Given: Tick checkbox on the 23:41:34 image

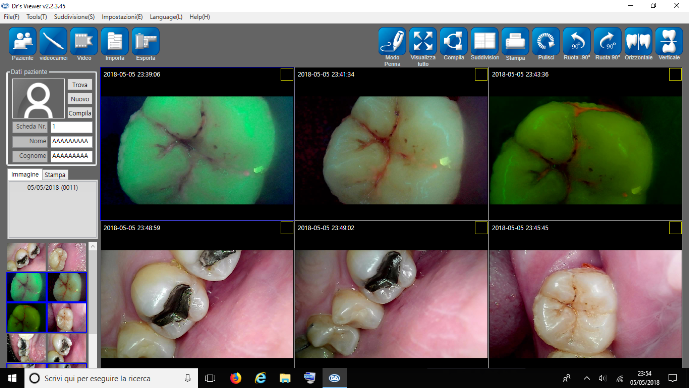Looking at the screenshot, I should [x=481, y=74].
